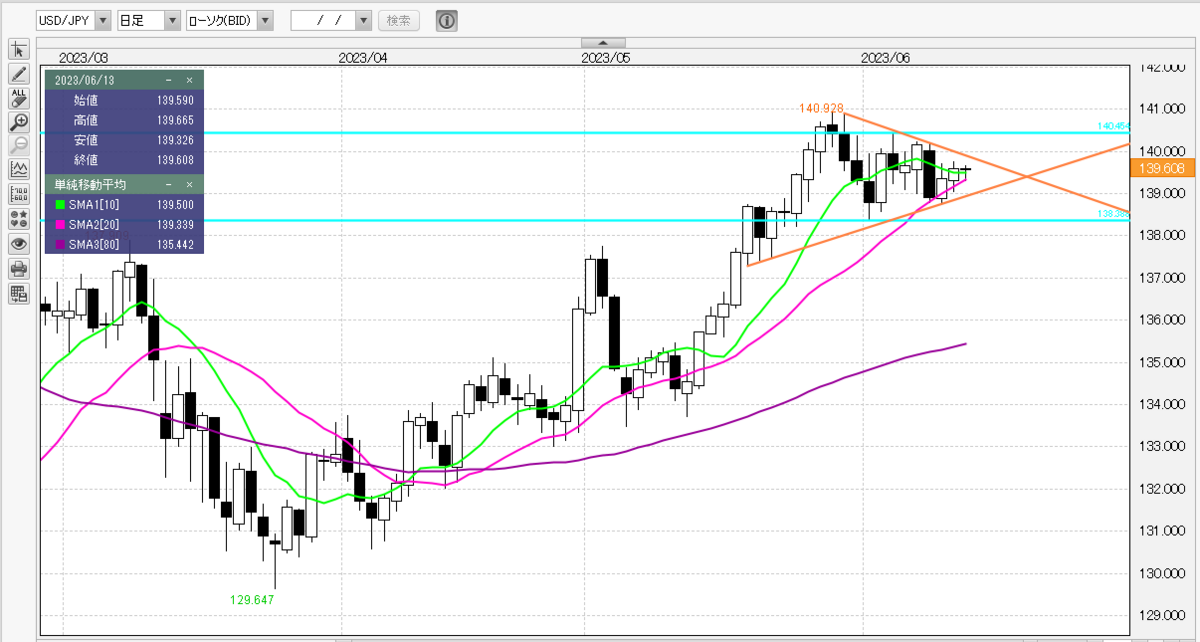
Task: Click the SMA1[10] value 139.500
Action: (176, 205)
